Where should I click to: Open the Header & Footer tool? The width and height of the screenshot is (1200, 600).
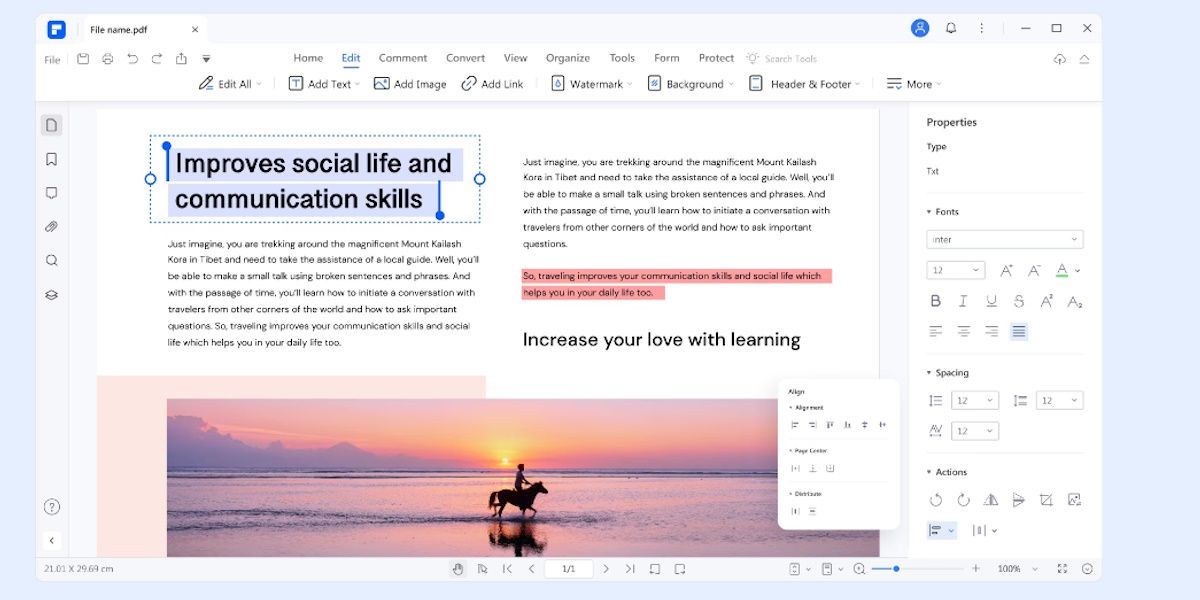[x=804, y=84]
